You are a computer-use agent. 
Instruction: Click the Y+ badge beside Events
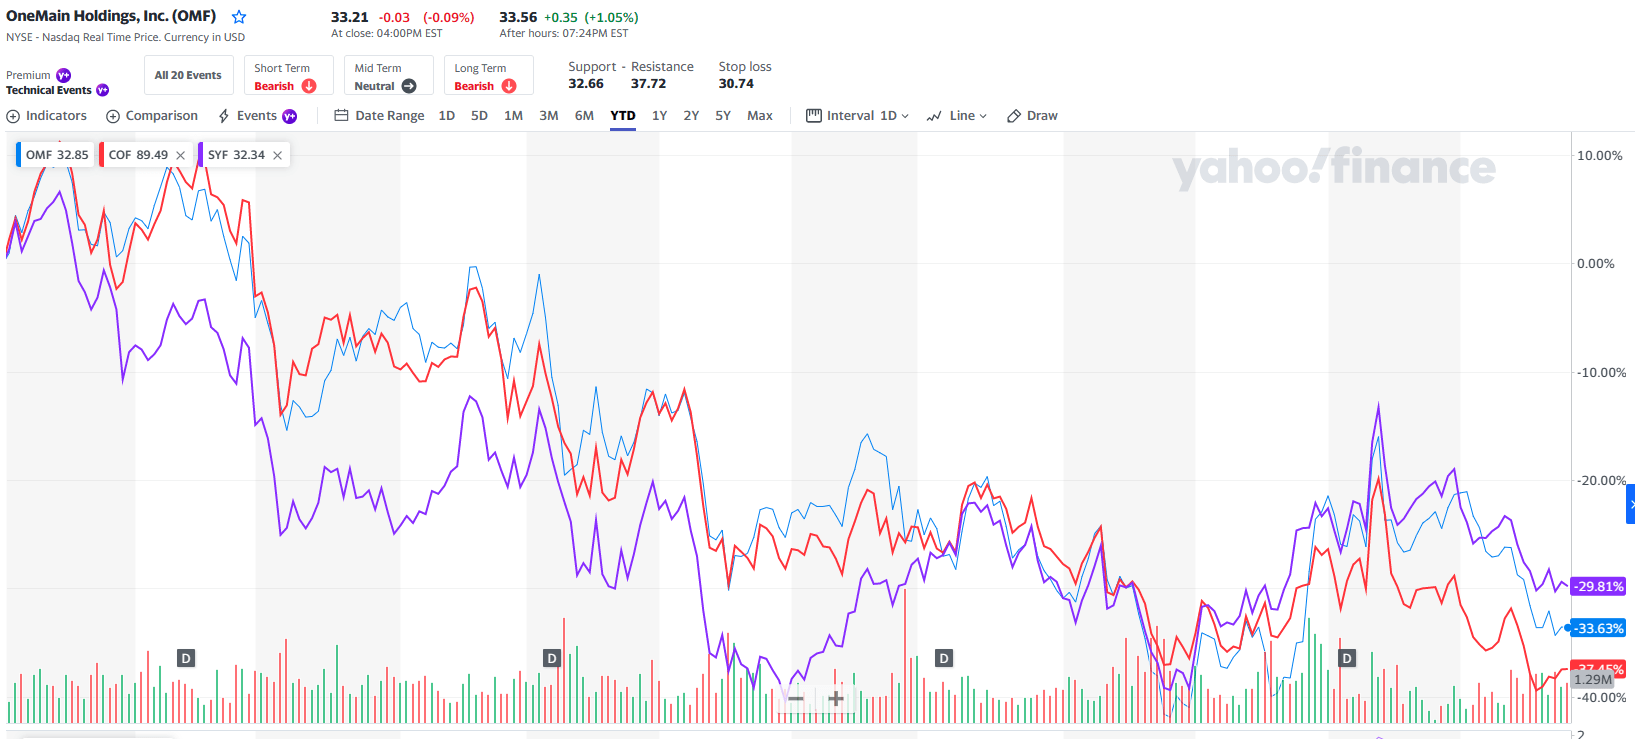[290, 116]
